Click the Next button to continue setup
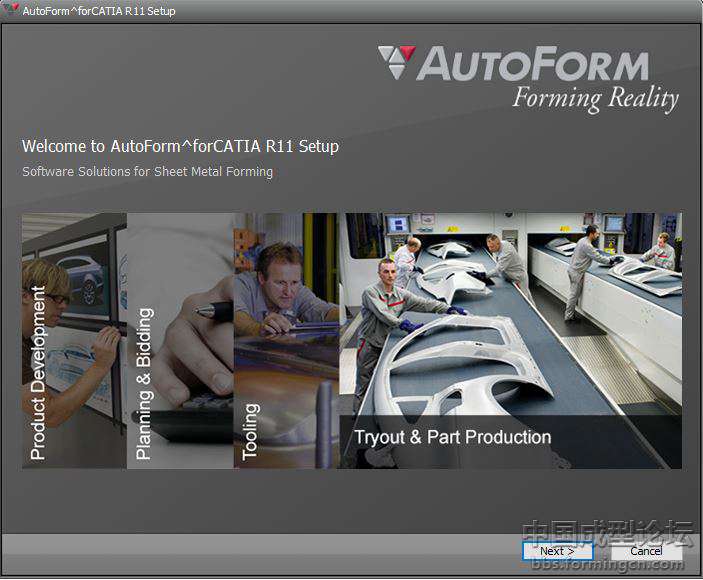703x580 pixels. pos(557,551)
